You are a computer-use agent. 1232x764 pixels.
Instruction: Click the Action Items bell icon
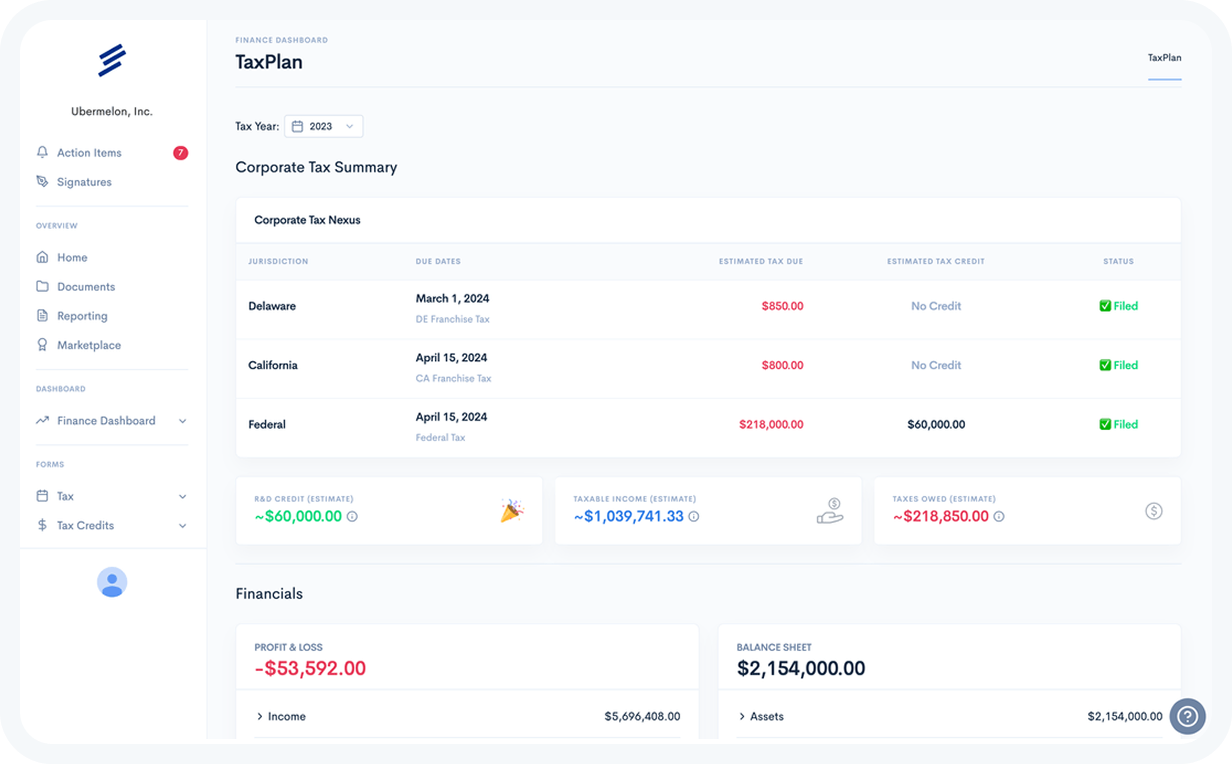[x=42, y=153]
